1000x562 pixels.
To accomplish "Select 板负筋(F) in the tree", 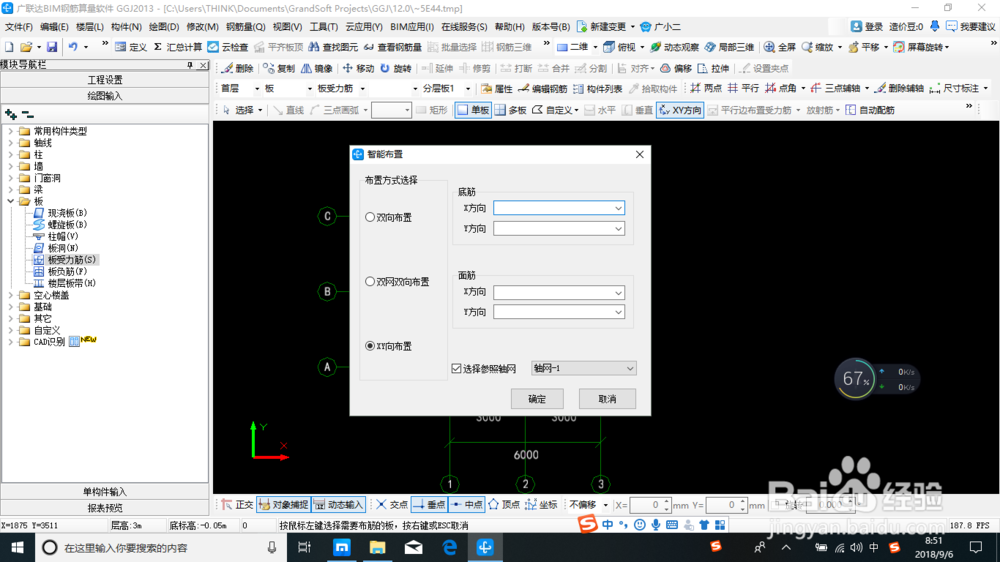I will 67,271.
